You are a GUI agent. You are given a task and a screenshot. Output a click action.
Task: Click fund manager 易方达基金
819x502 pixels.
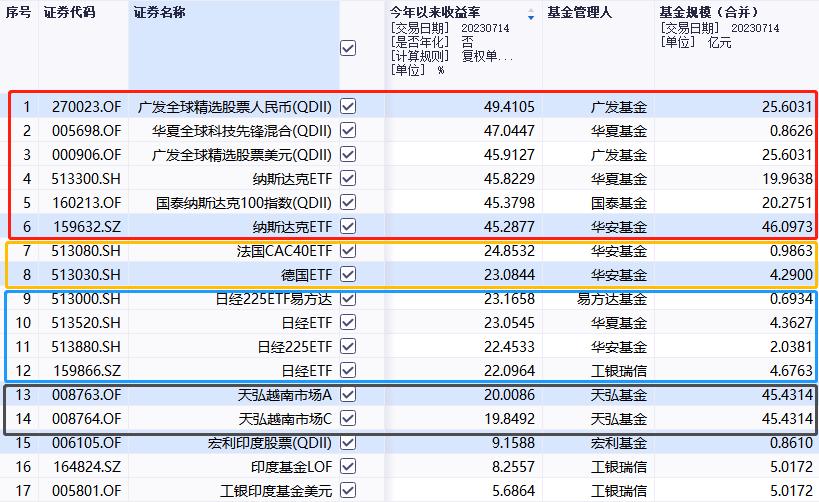pyautogui.click(x=612, y=299)
